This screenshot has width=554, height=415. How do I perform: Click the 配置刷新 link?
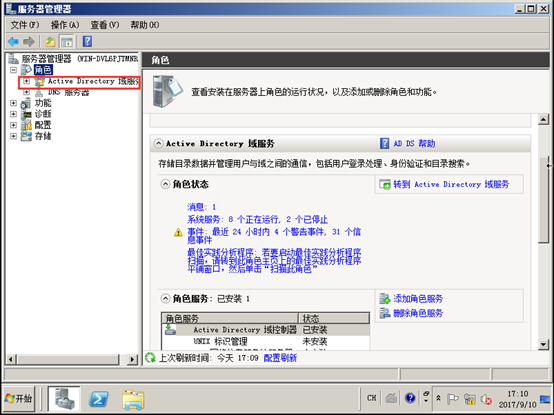[280, 358]
